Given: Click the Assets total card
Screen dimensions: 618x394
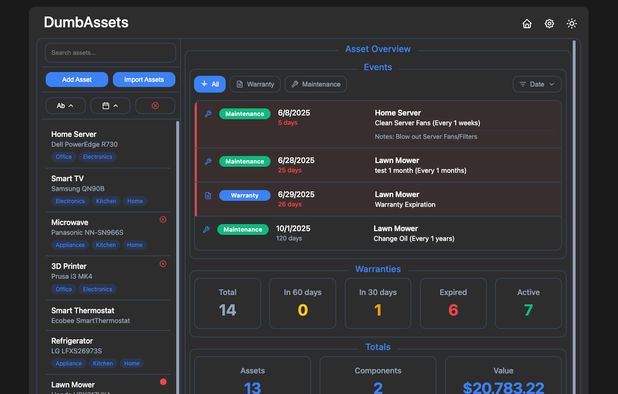Looking at the screenshot, I should [x=253, y=375].
